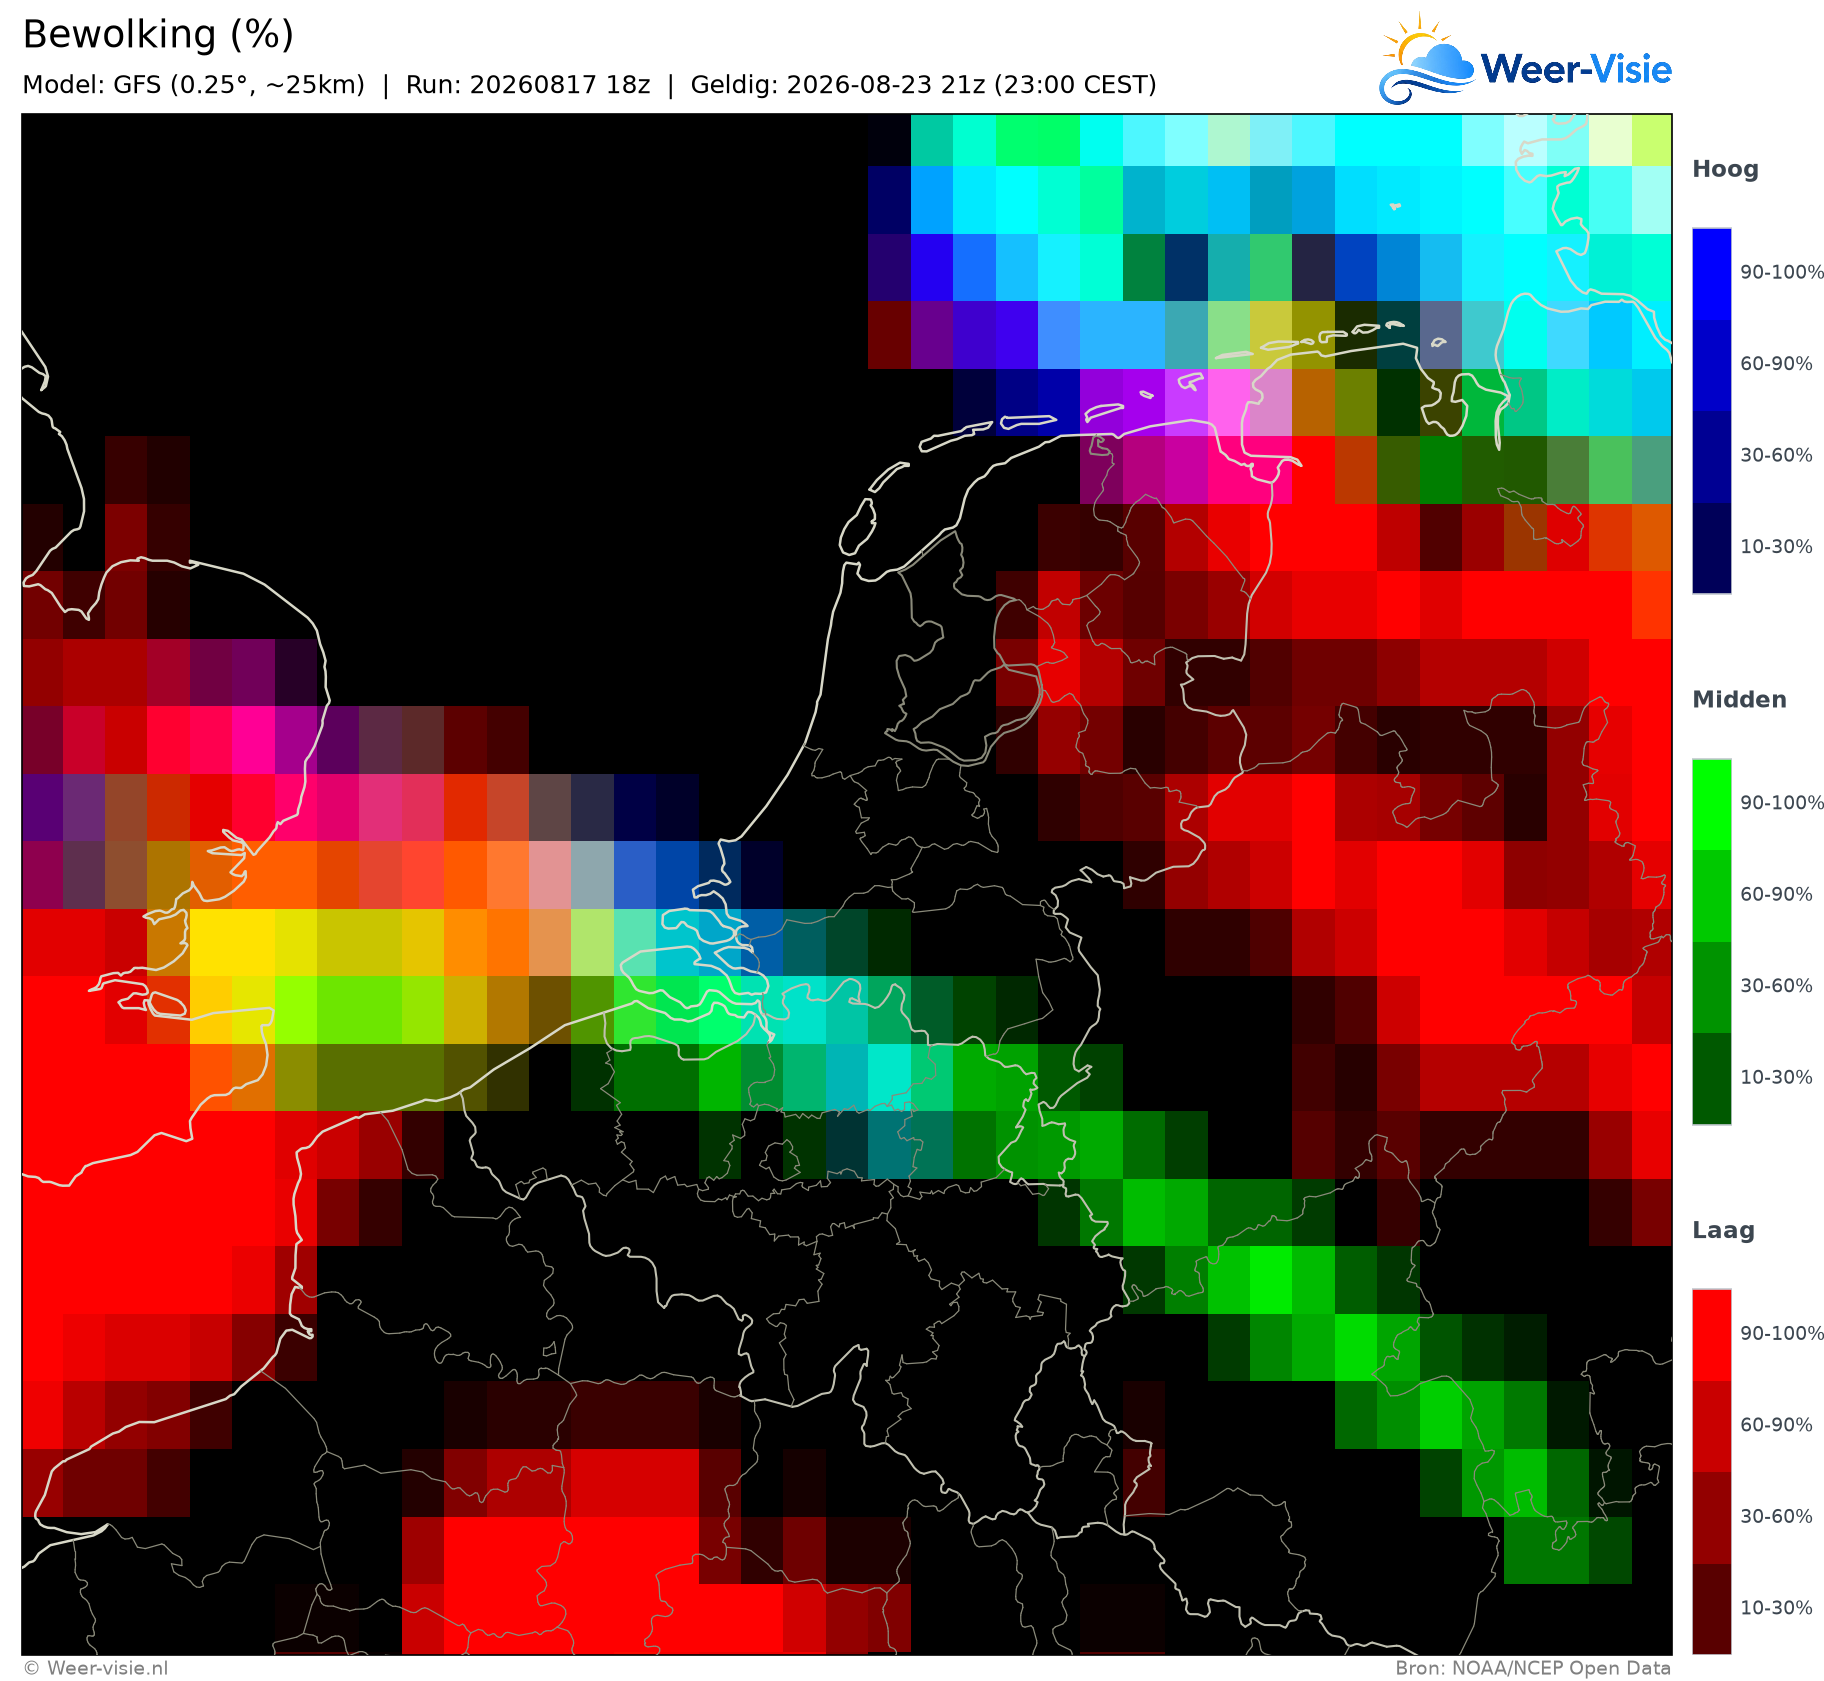Click the Bewolking (%) map title

[x=158, y=35]
